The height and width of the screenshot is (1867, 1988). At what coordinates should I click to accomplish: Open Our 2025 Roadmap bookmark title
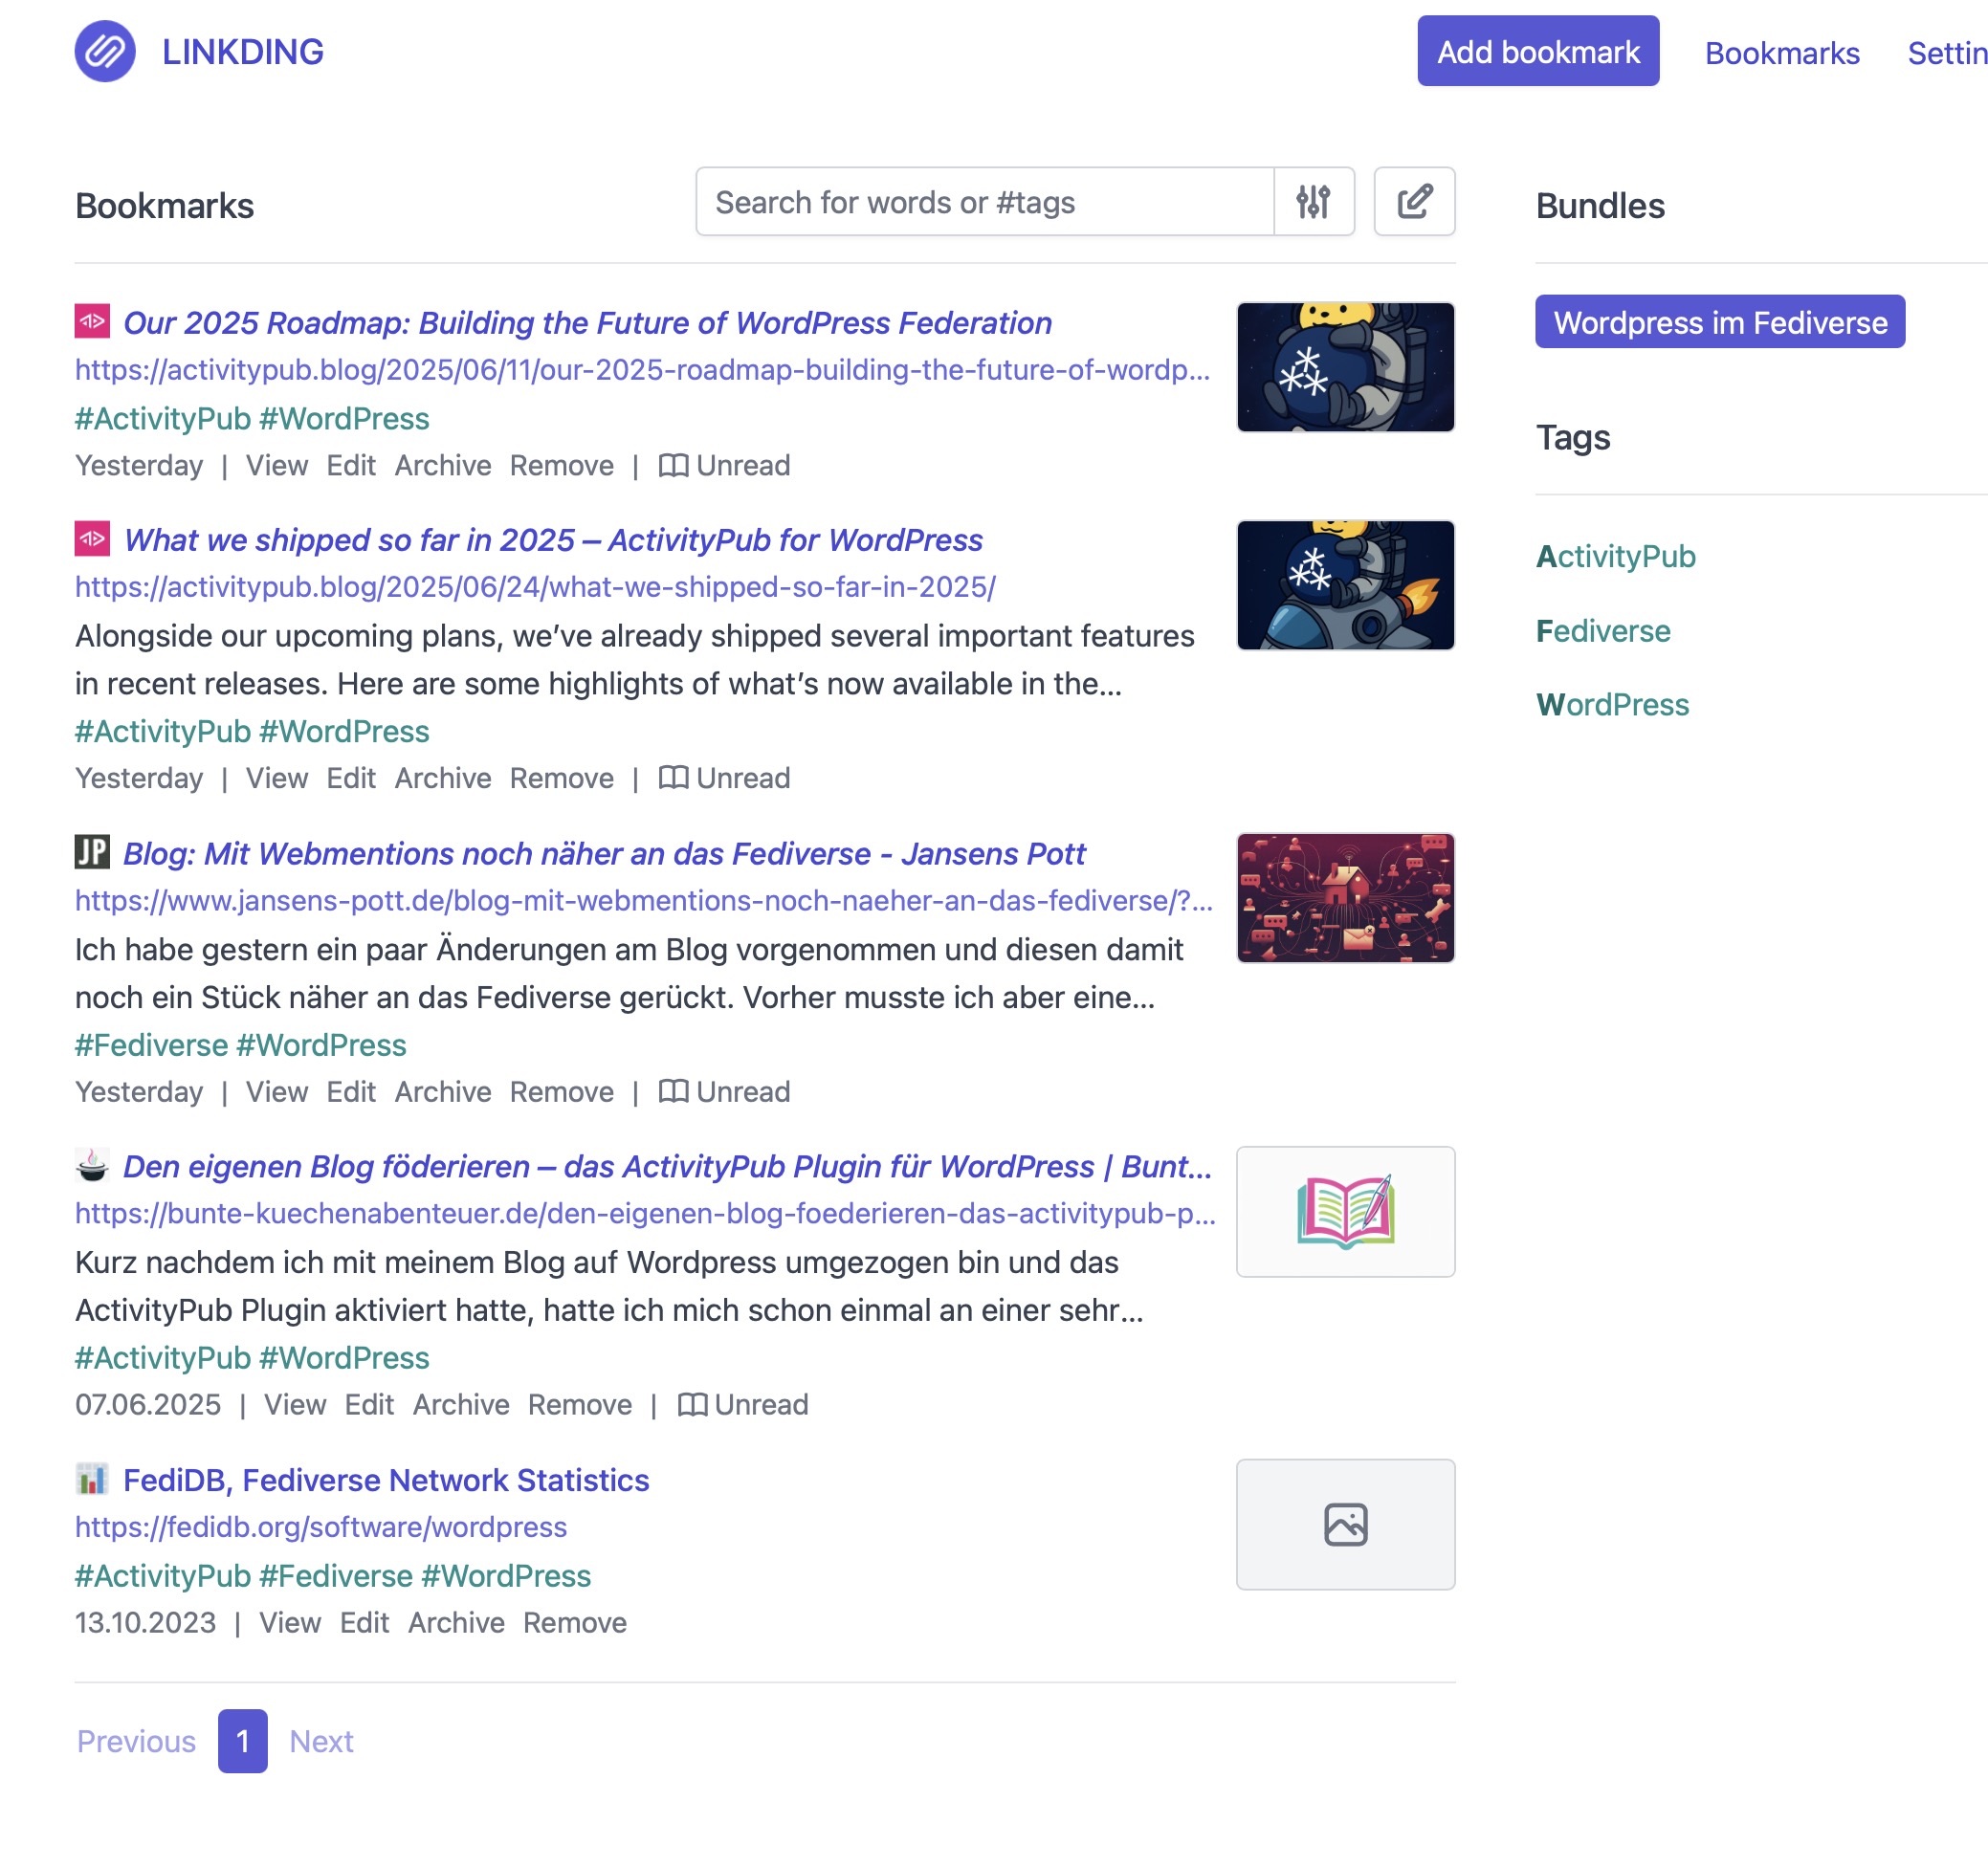pyautogui.click(x=588, y=323)
